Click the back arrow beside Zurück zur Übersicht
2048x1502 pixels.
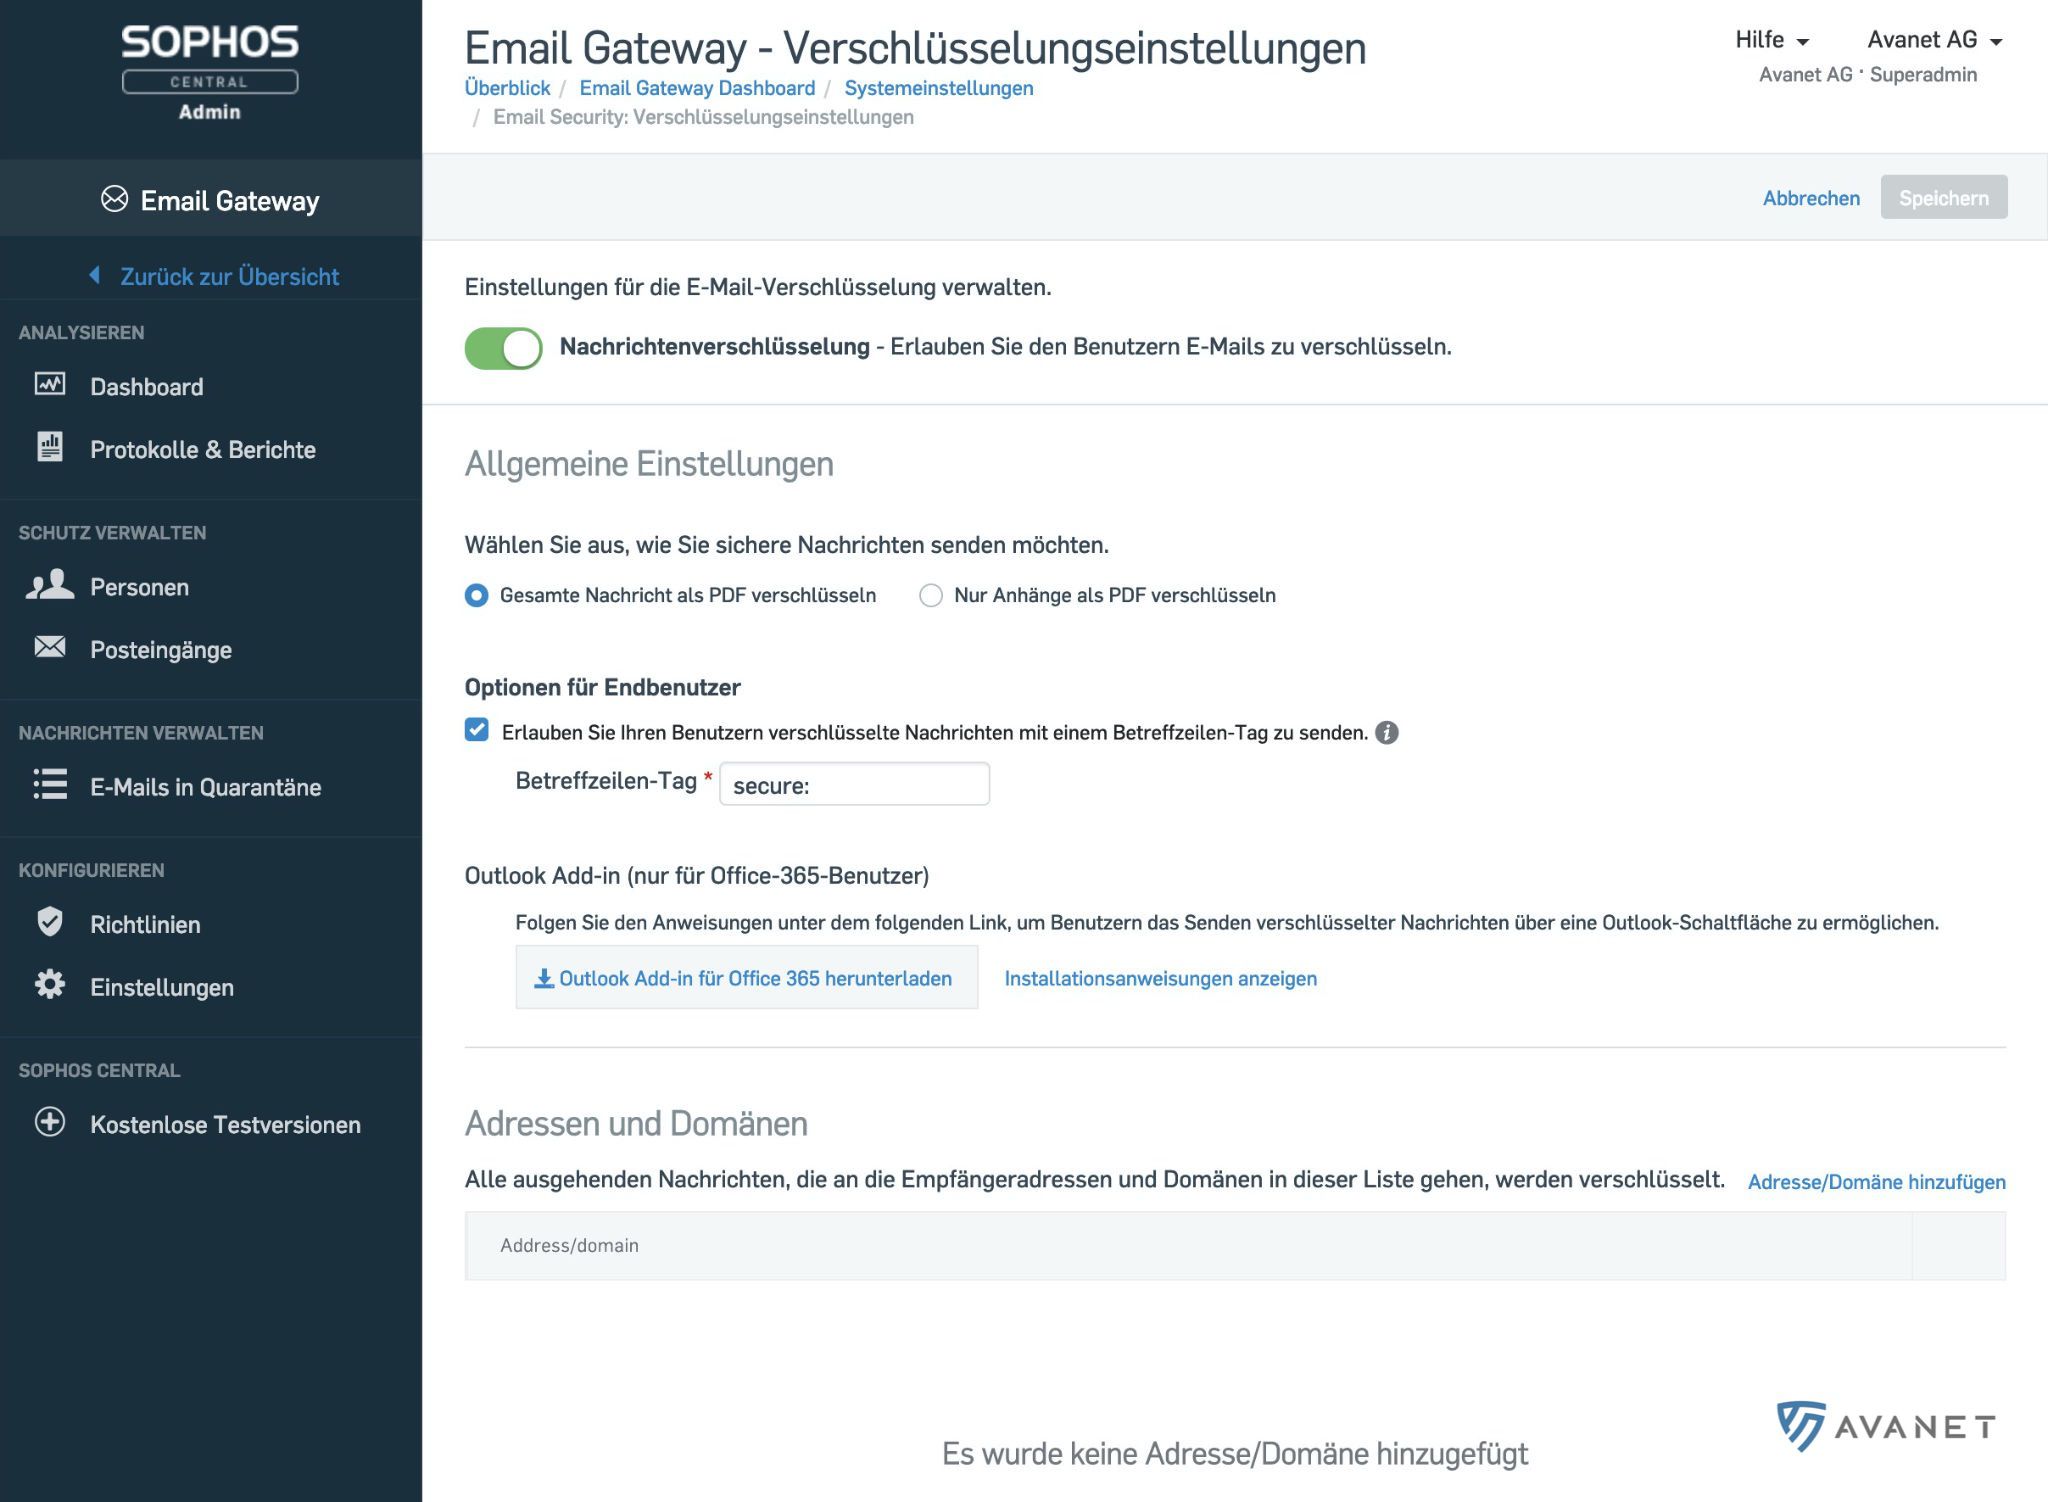coord(94,275)
